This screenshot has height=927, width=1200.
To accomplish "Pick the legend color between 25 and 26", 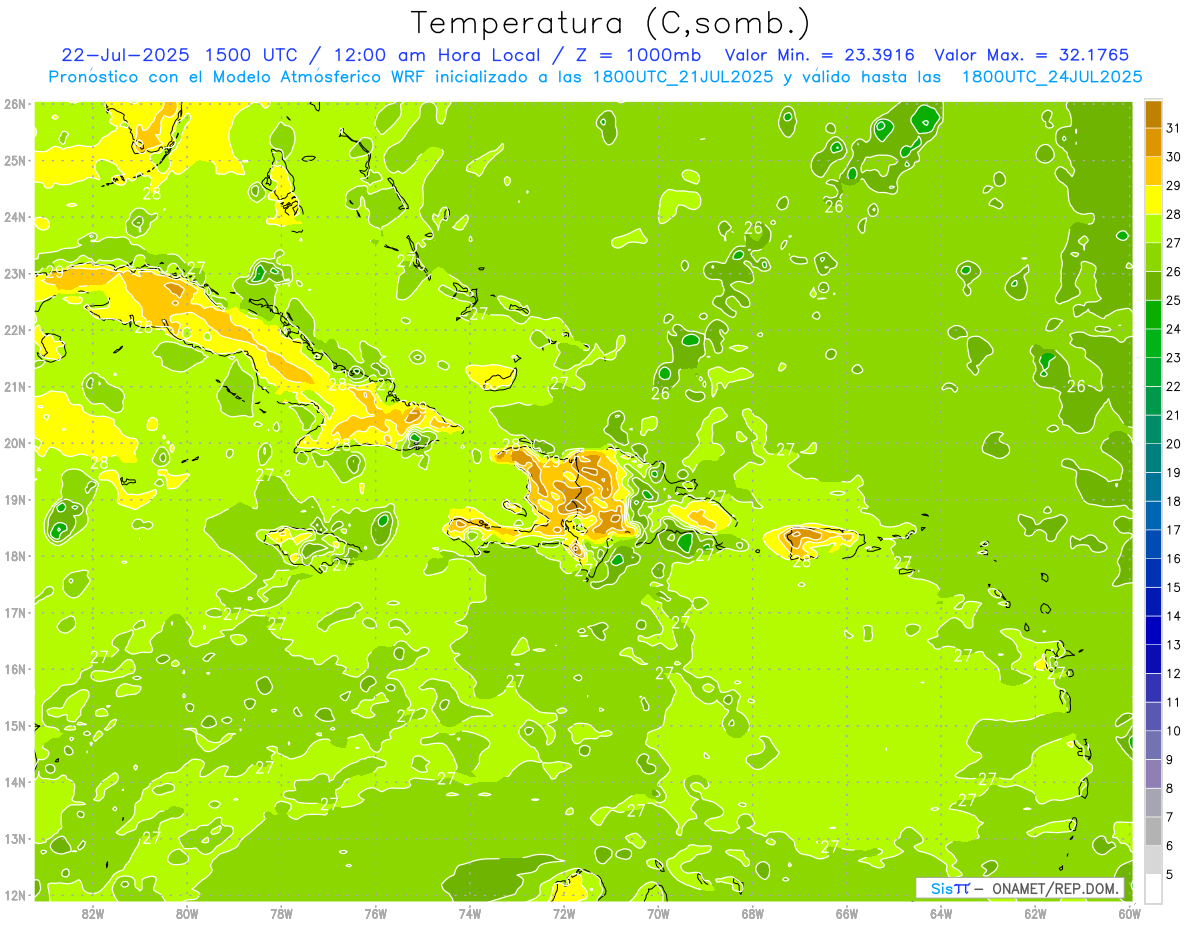I will [x=1153, y=286].
